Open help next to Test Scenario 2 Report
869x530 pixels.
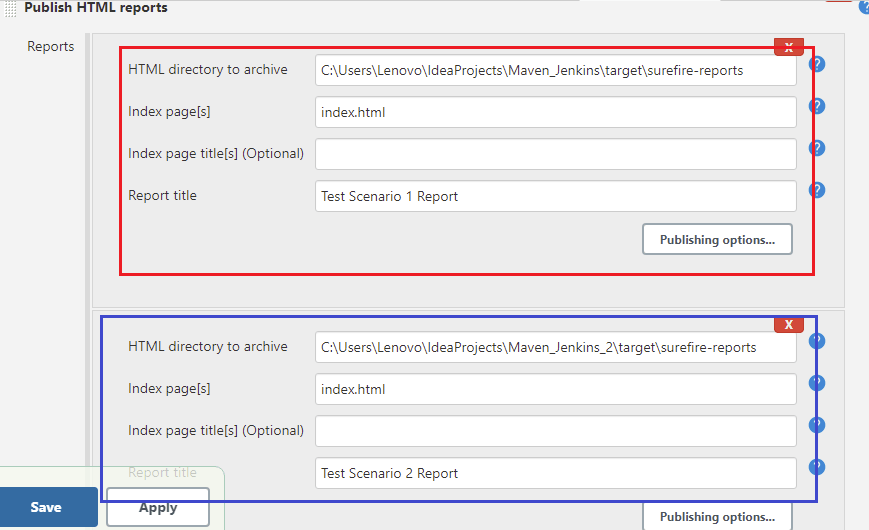(817, 467)
